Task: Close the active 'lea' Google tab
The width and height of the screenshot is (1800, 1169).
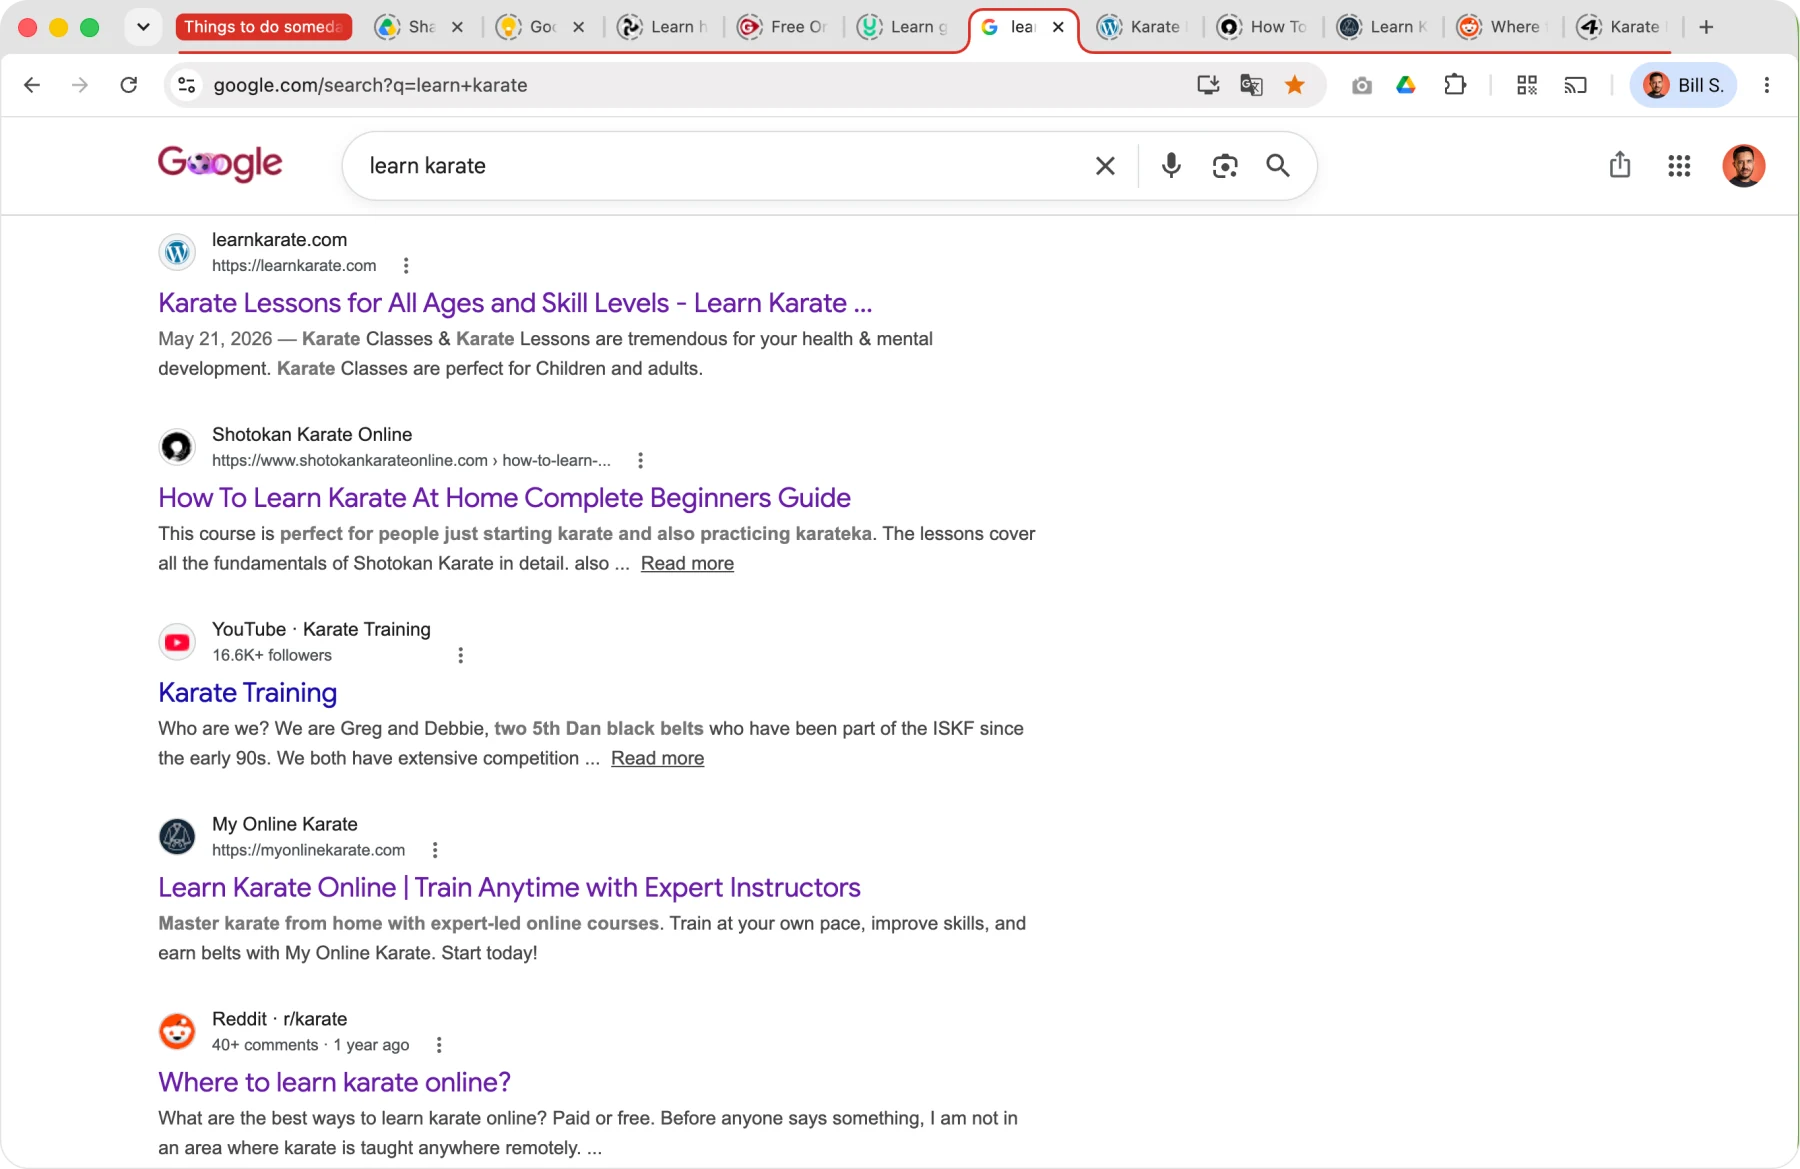Action: coord(1058,27)
